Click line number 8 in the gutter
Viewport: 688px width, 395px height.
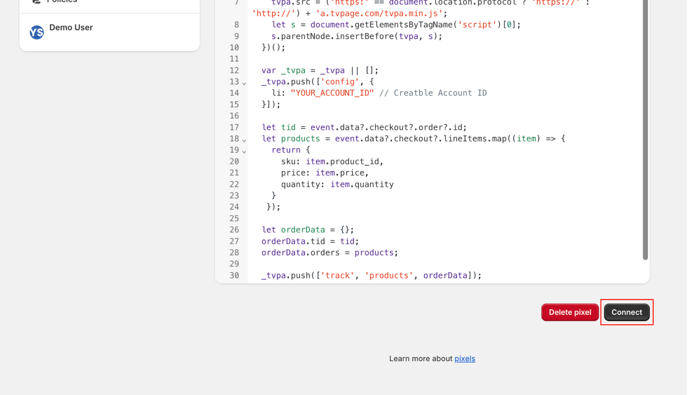coord(237,25)
